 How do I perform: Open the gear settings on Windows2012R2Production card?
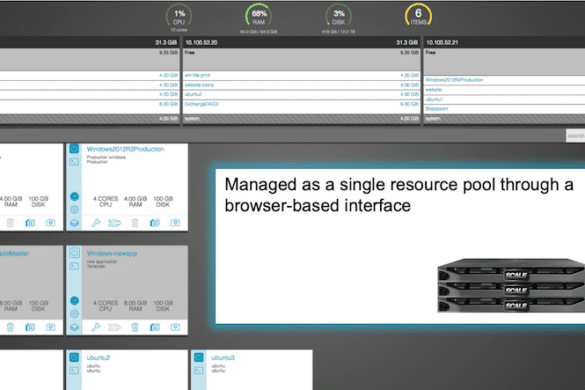coord(74,209)
